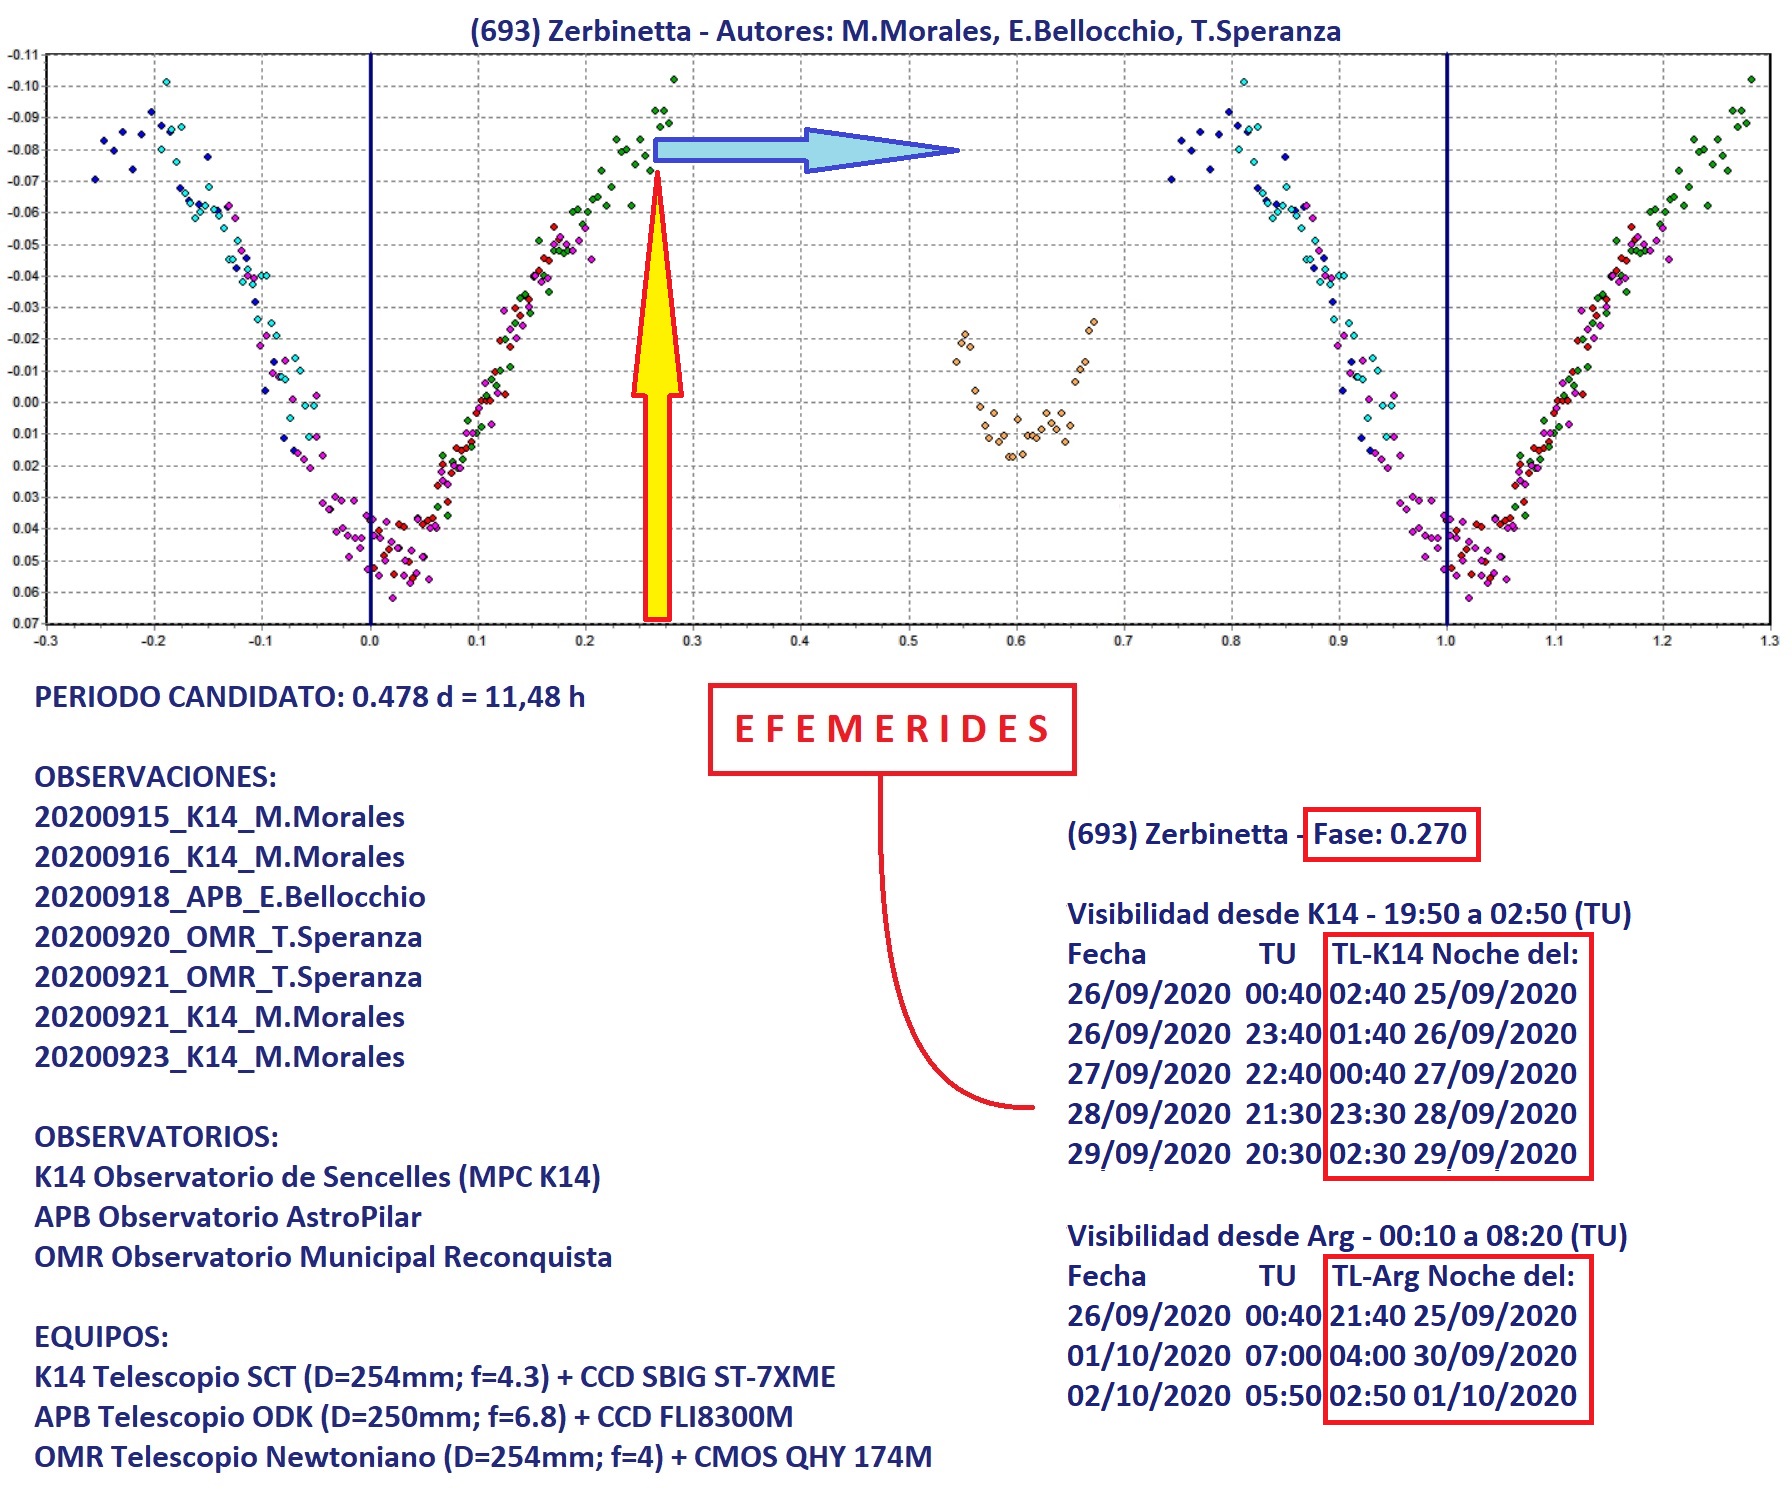Select the 28/09/2020 21:30 ephemeris row

click(x=1321, y=1114)
